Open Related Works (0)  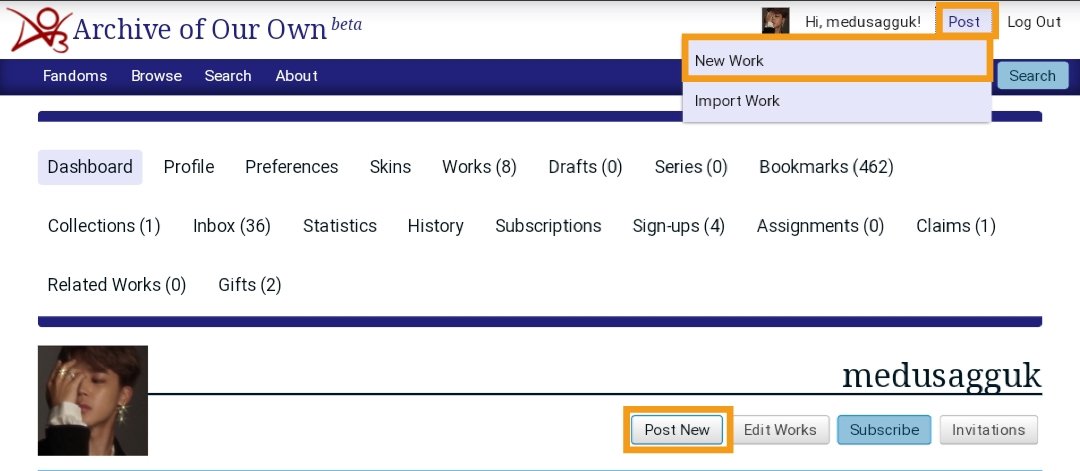117,285
